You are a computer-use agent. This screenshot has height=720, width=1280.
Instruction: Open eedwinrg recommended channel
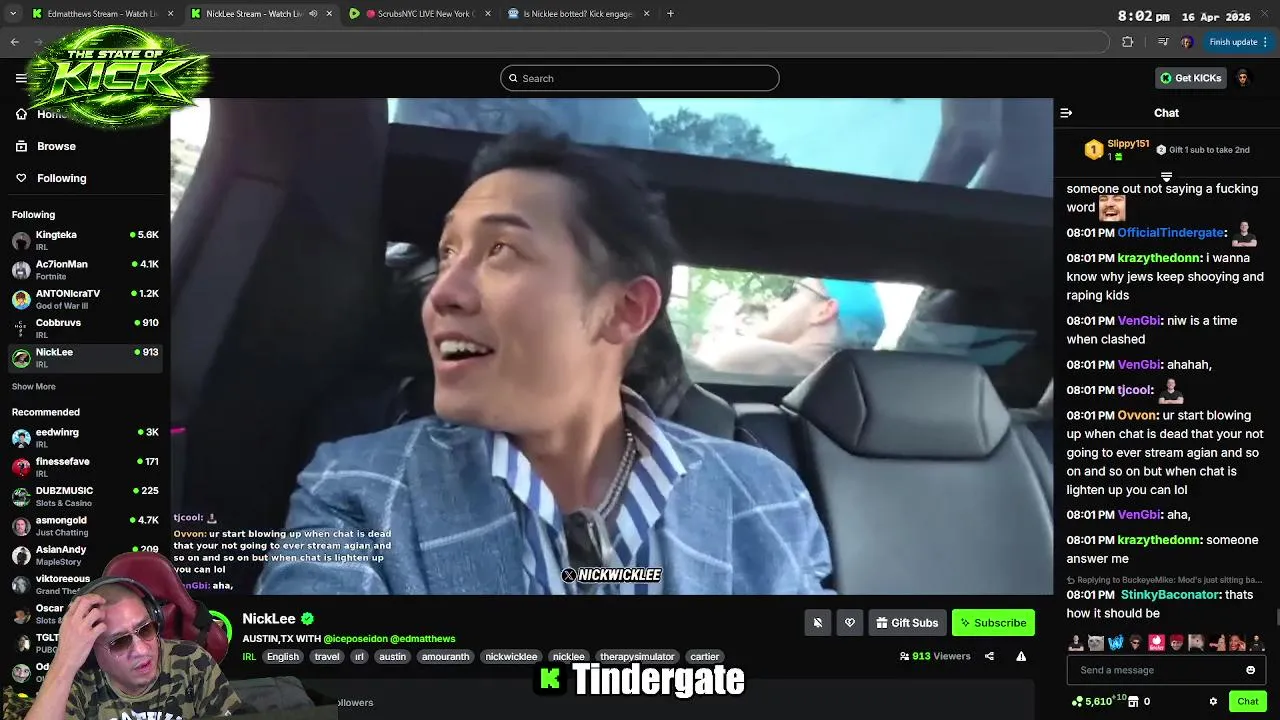(x=85, y=438)
